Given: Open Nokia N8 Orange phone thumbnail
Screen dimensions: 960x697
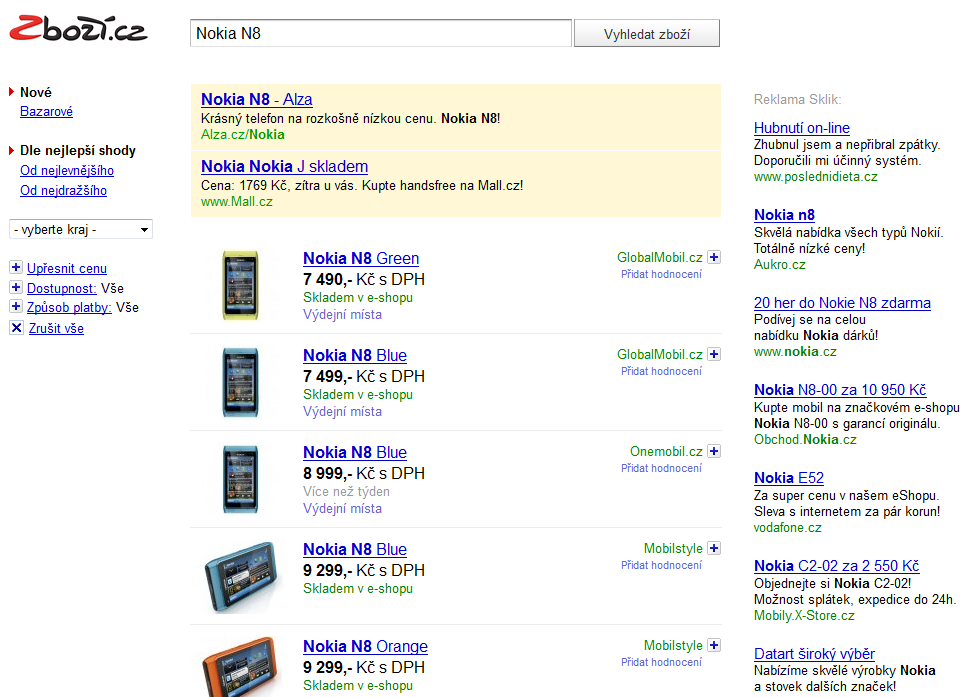Looking at the screenshot, I should (240, 666).
